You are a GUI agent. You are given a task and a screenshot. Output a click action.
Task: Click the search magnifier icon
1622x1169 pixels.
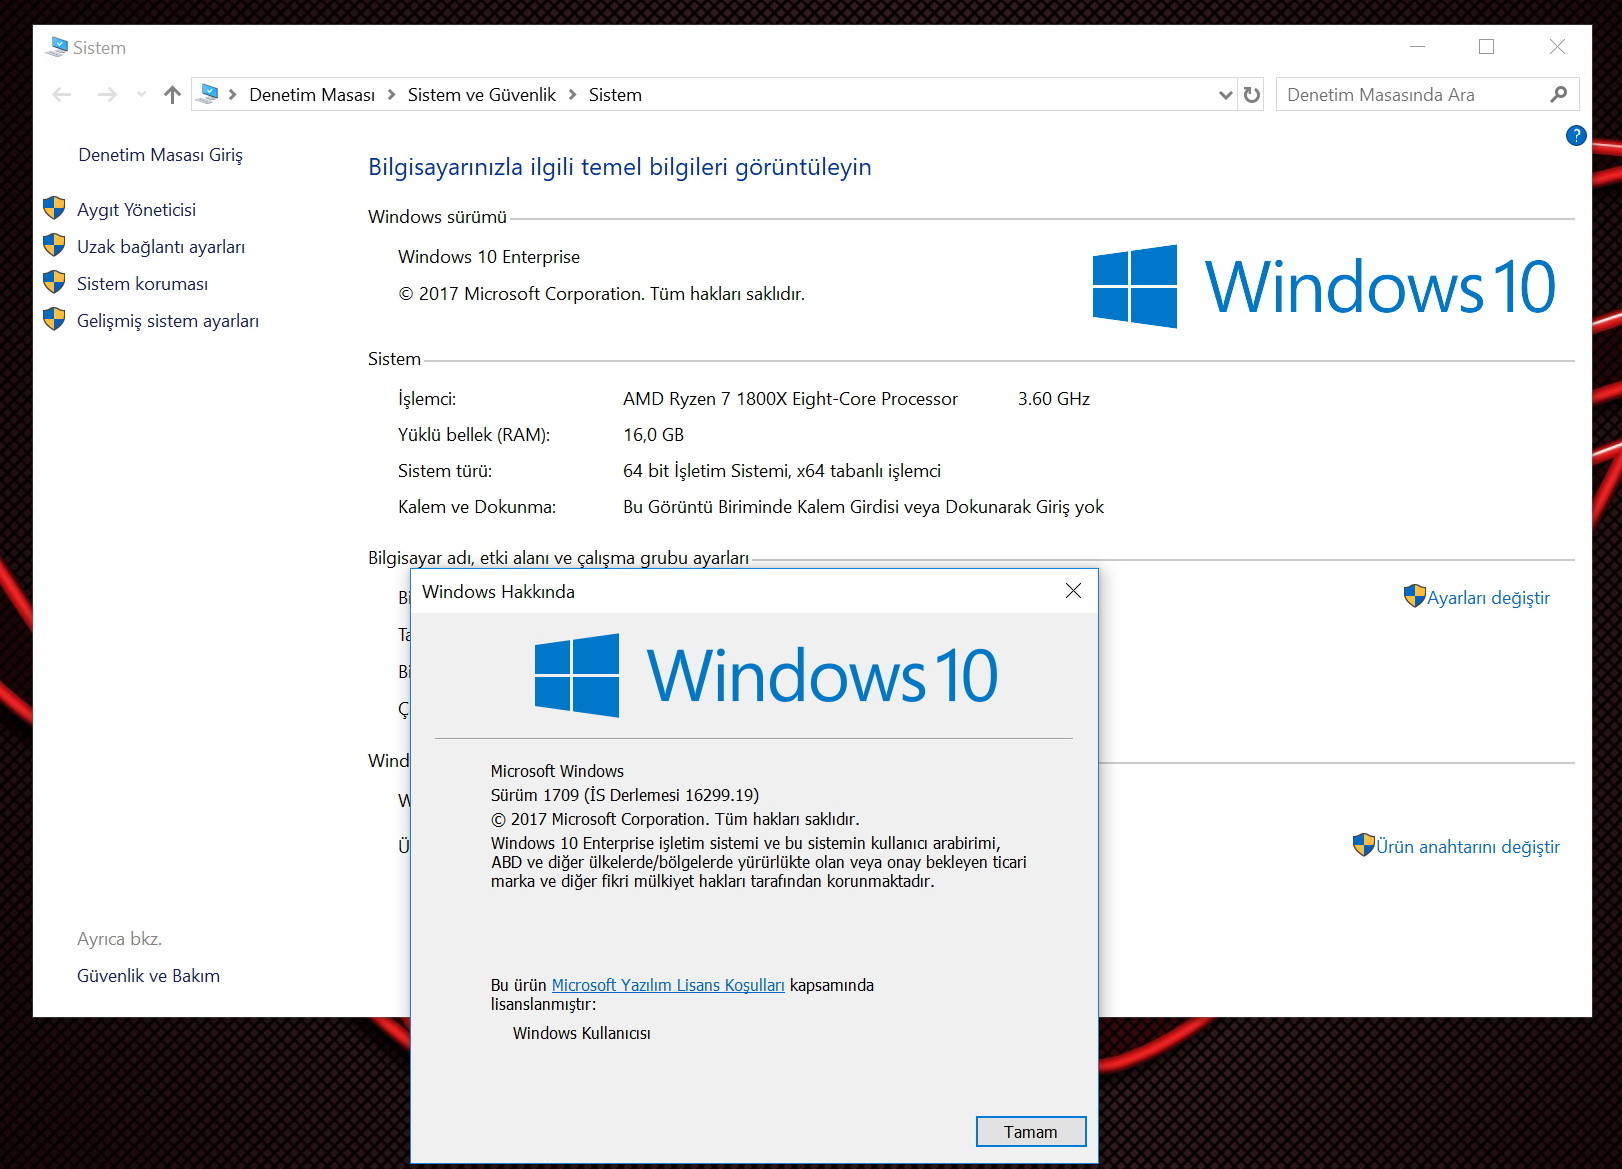(x=1559, y=94)
